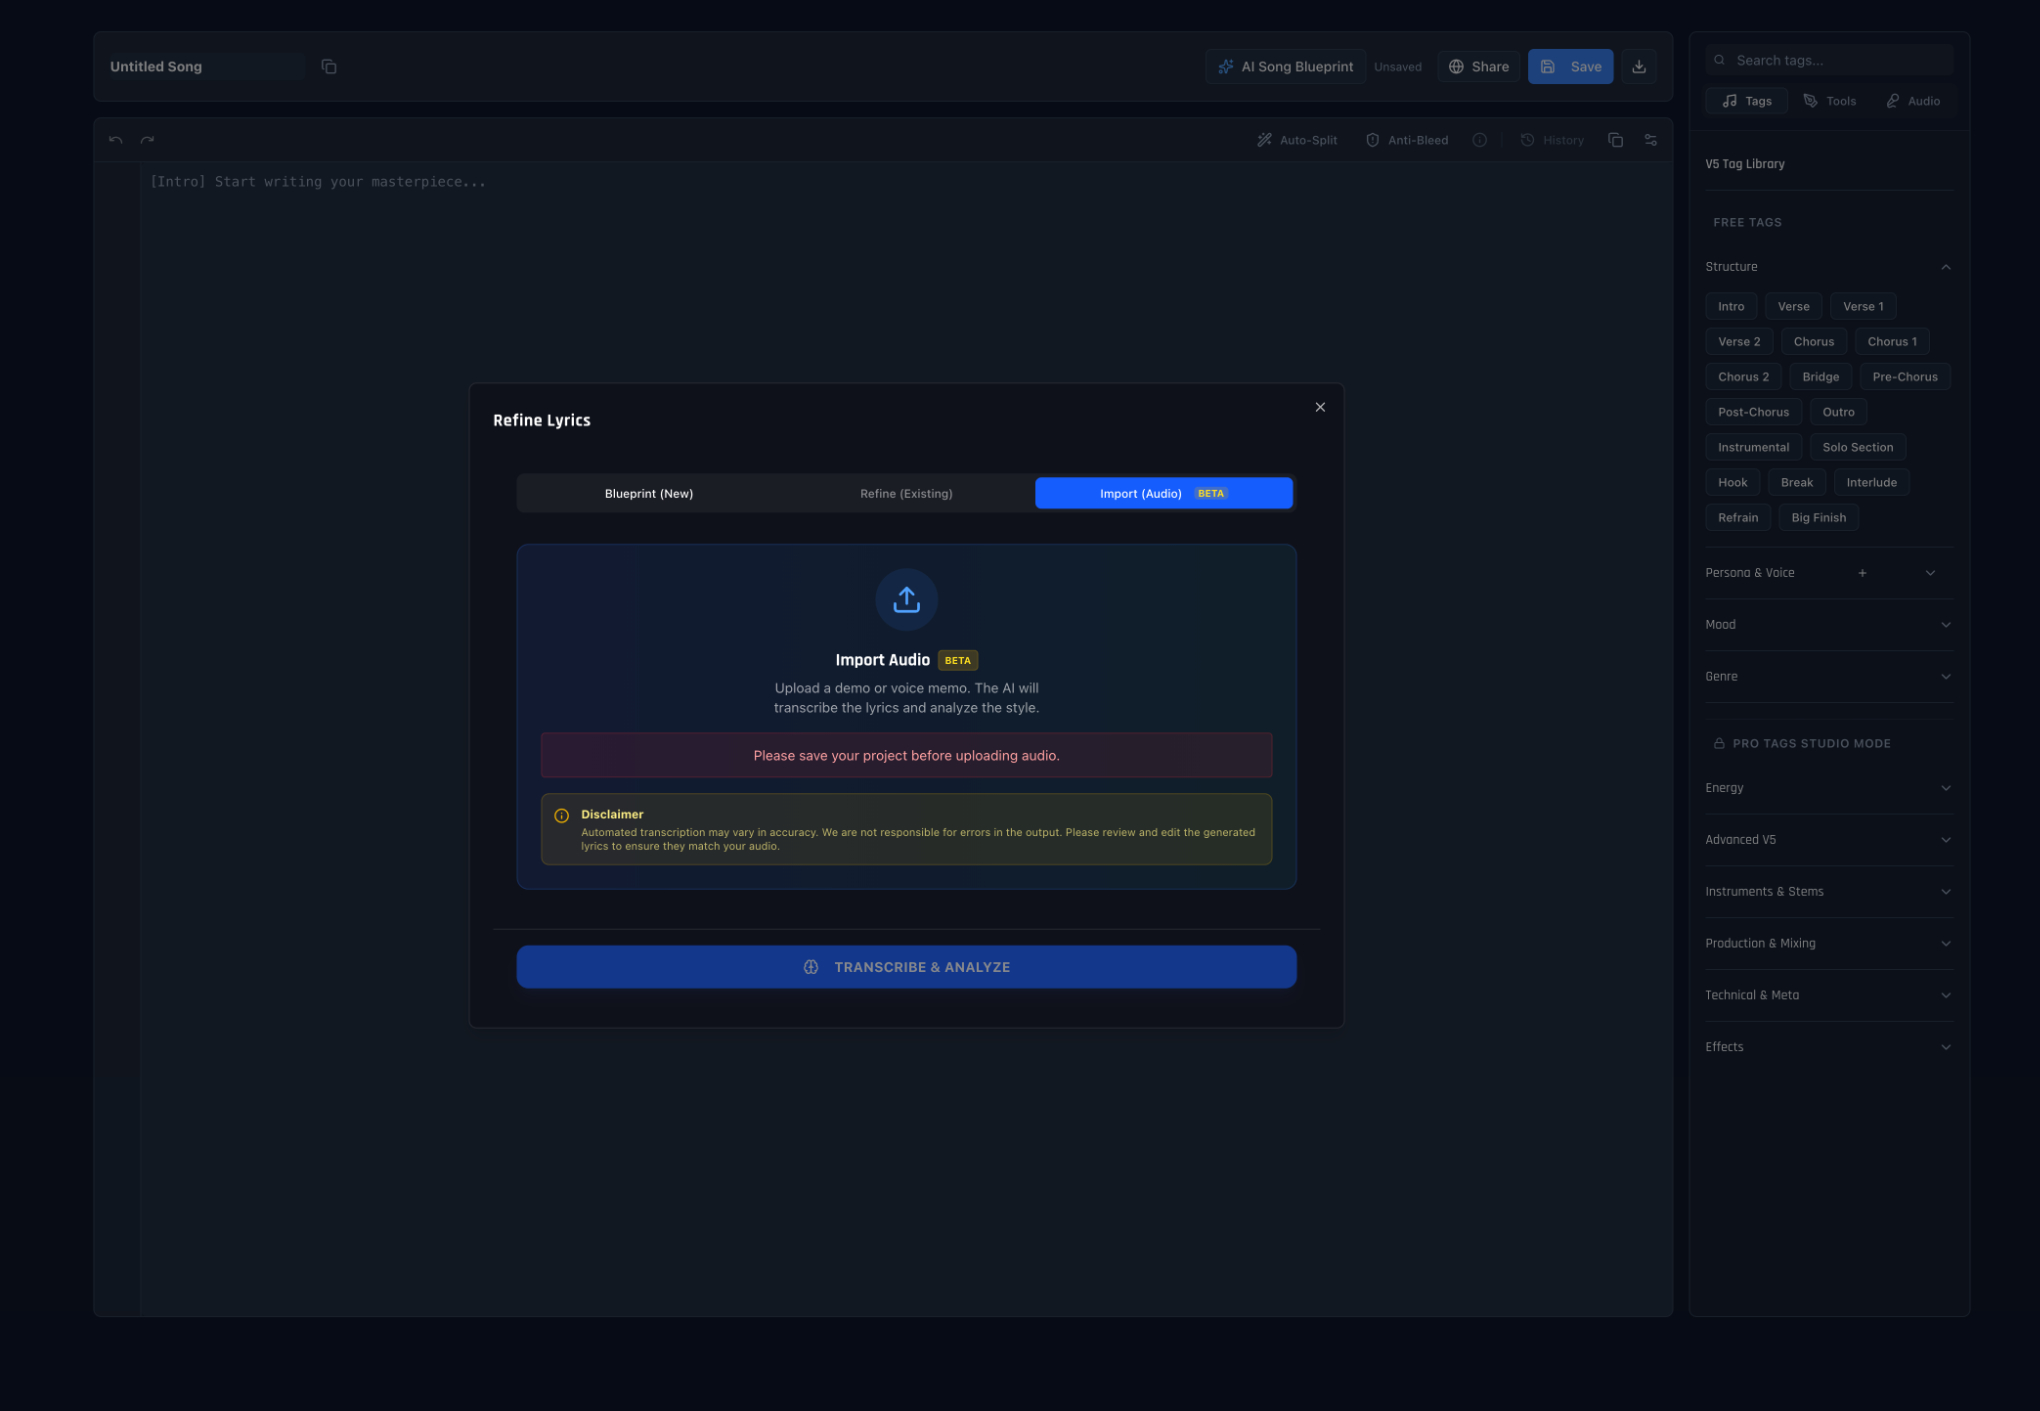This screenshot has height=1411, width=2040.
Task: Expand the Mood section
Action: [x=1827, y=624]
